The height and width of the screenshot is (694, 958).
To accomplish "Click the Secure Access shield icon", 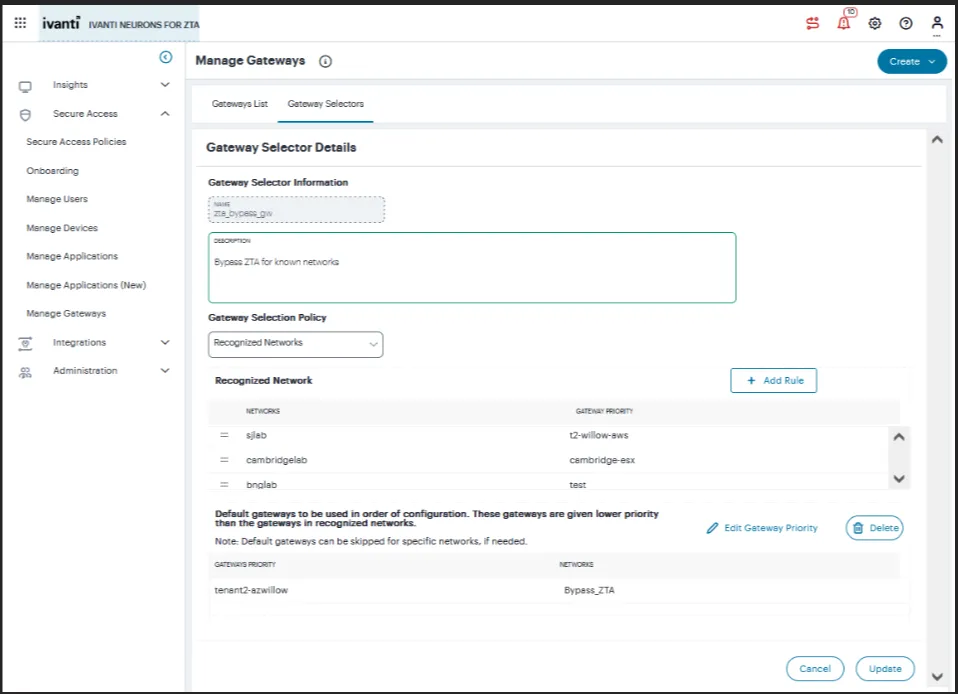I will coord(25,115).
